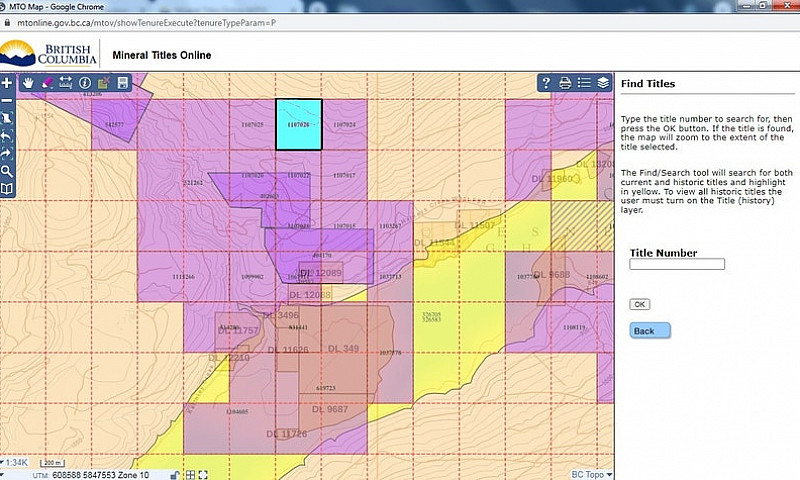Viewport: 800px width, 480px height.
Task: Zoom to full BC province extent
Action: [x=7, y=118]
